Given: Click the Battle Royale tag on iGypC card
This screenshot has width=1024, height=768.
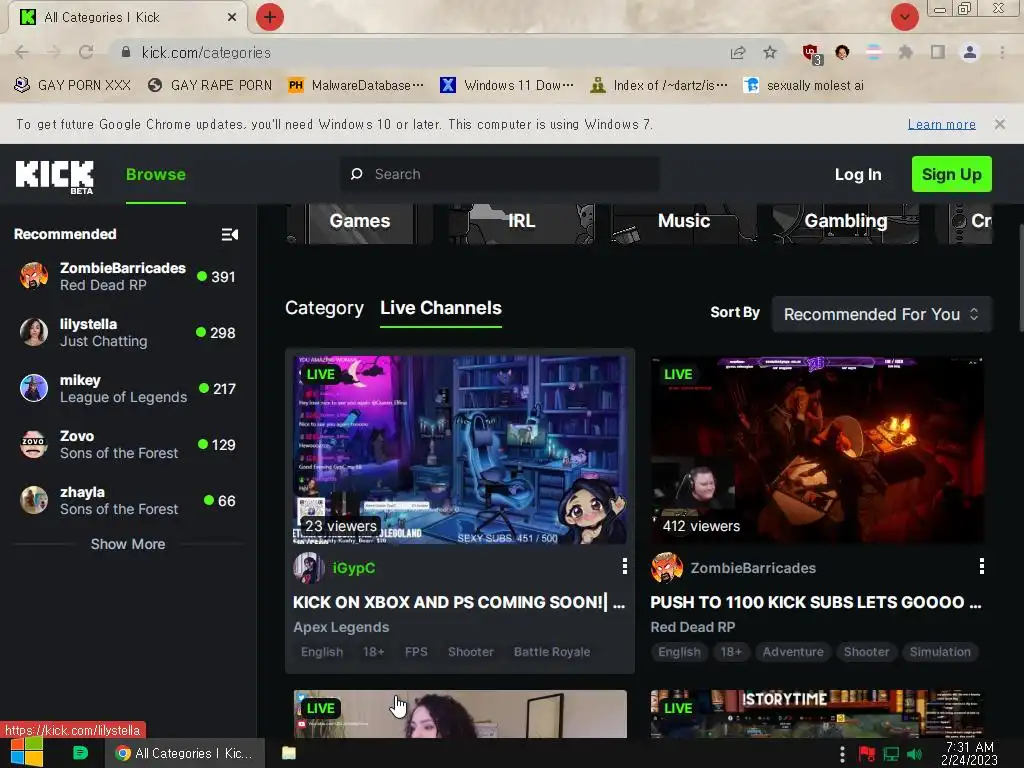Looking at the screenshot, I should point(552,652).
